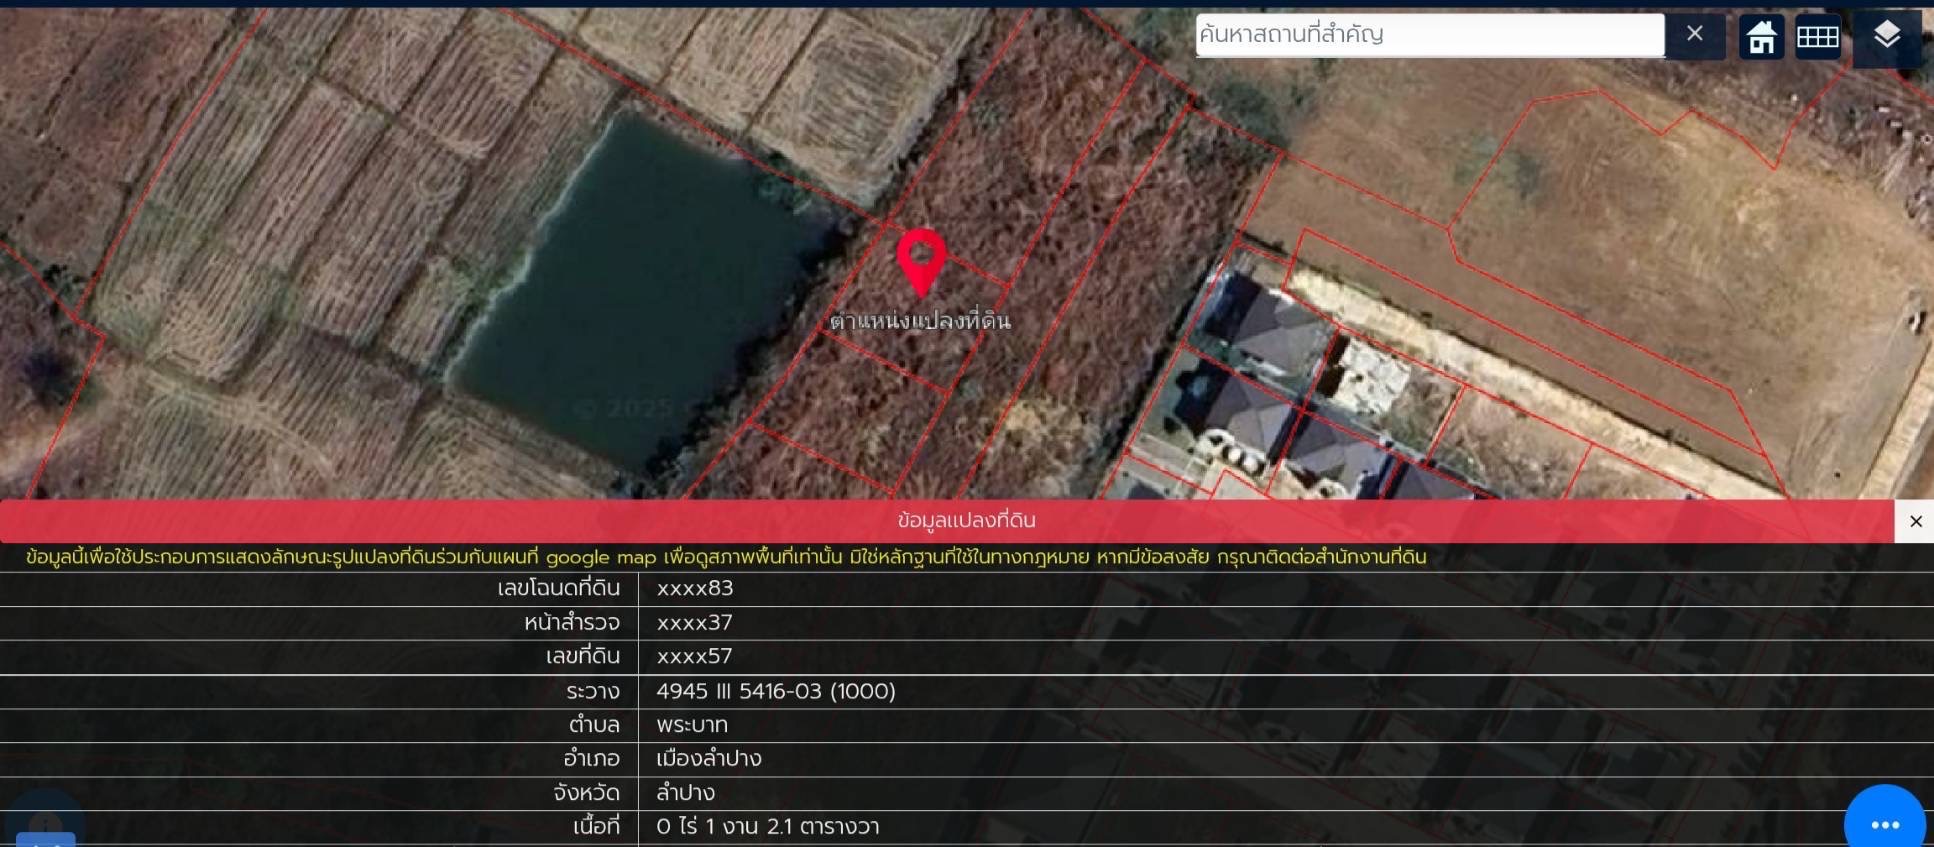
Task: Click the home icon in the map toolbar
Action: (x=1761, y=37)
